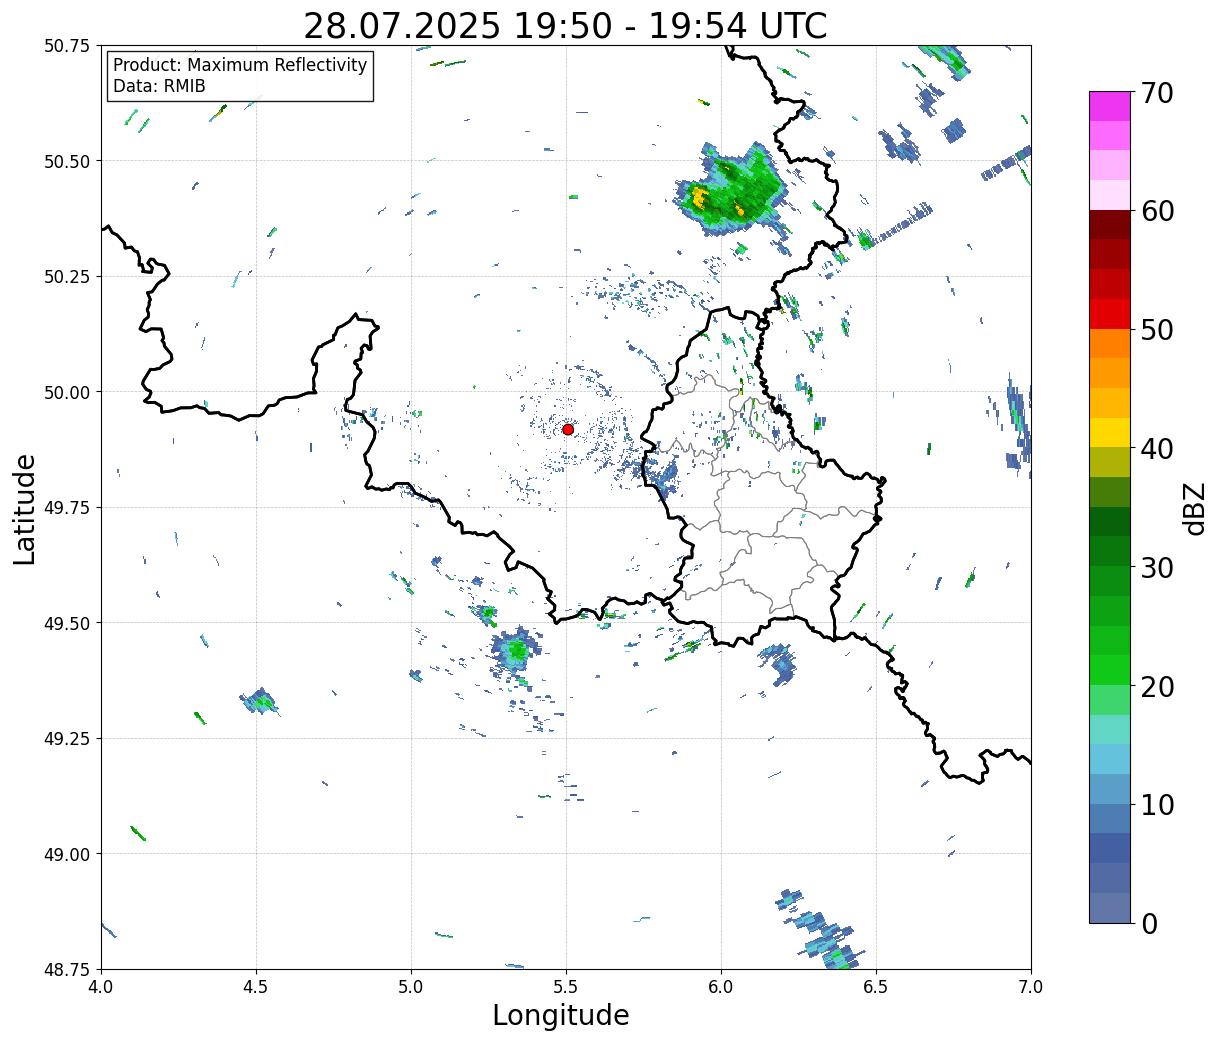Click the turquoise colorbar swatch near 15

tap(1110, 730)
